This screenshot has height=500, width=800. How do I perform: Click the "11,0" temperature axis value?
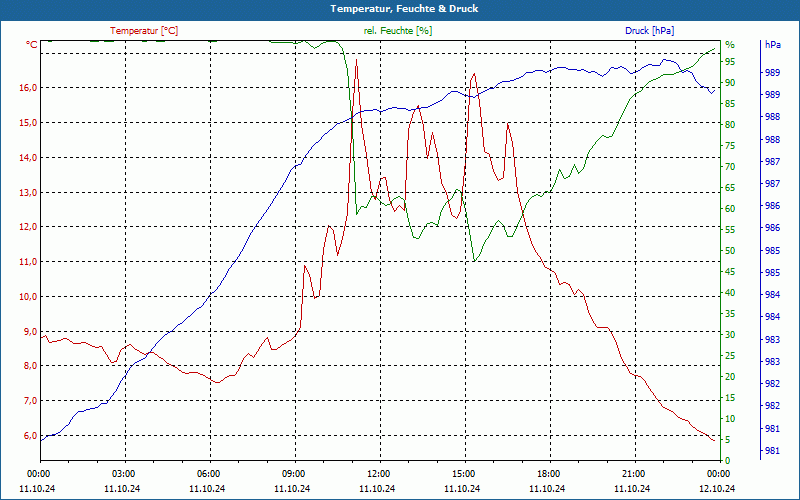coord(29,262)
